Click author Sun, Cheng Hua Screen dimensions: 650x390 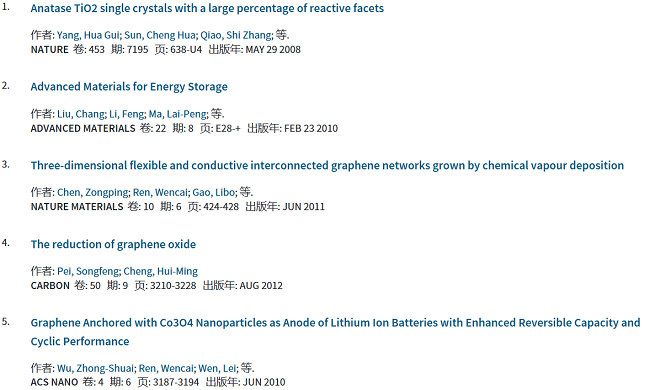click(160, 35)
